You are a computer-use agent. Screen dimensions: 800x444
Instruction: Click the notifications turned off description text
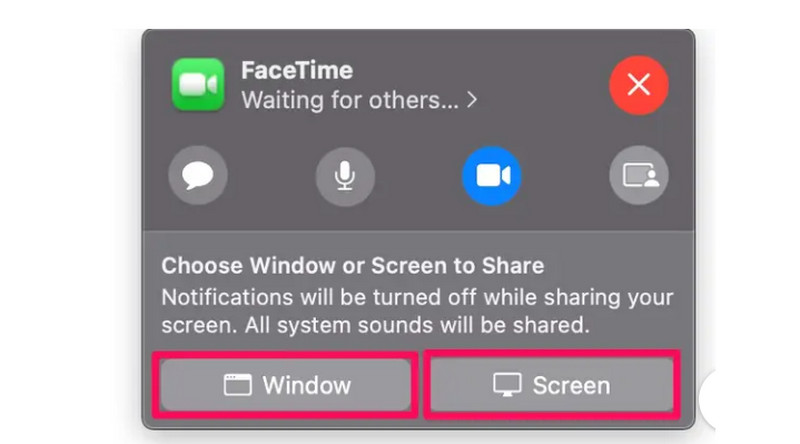417,311
